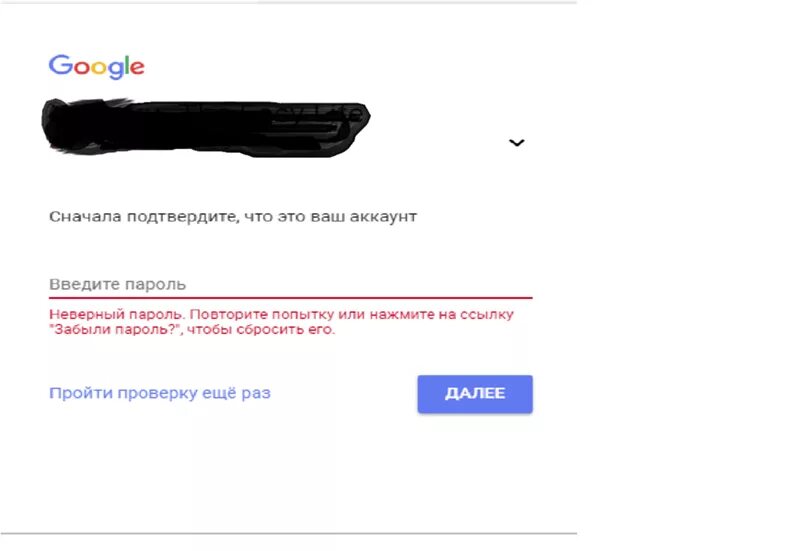The width and height of the screenshot is (800, 551).
Task: Click the Сначала подтвердите heading text
Action: [233, 217]
